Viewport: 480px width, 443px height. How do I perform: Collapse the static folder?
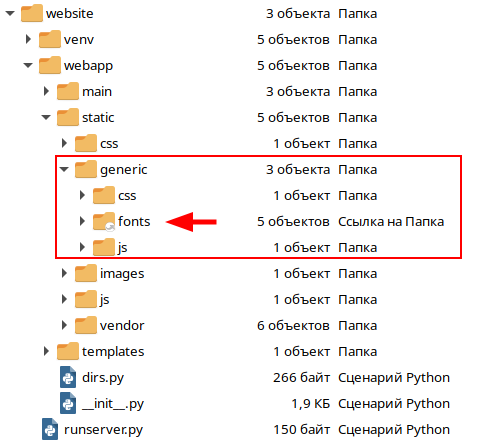point(46,117)
